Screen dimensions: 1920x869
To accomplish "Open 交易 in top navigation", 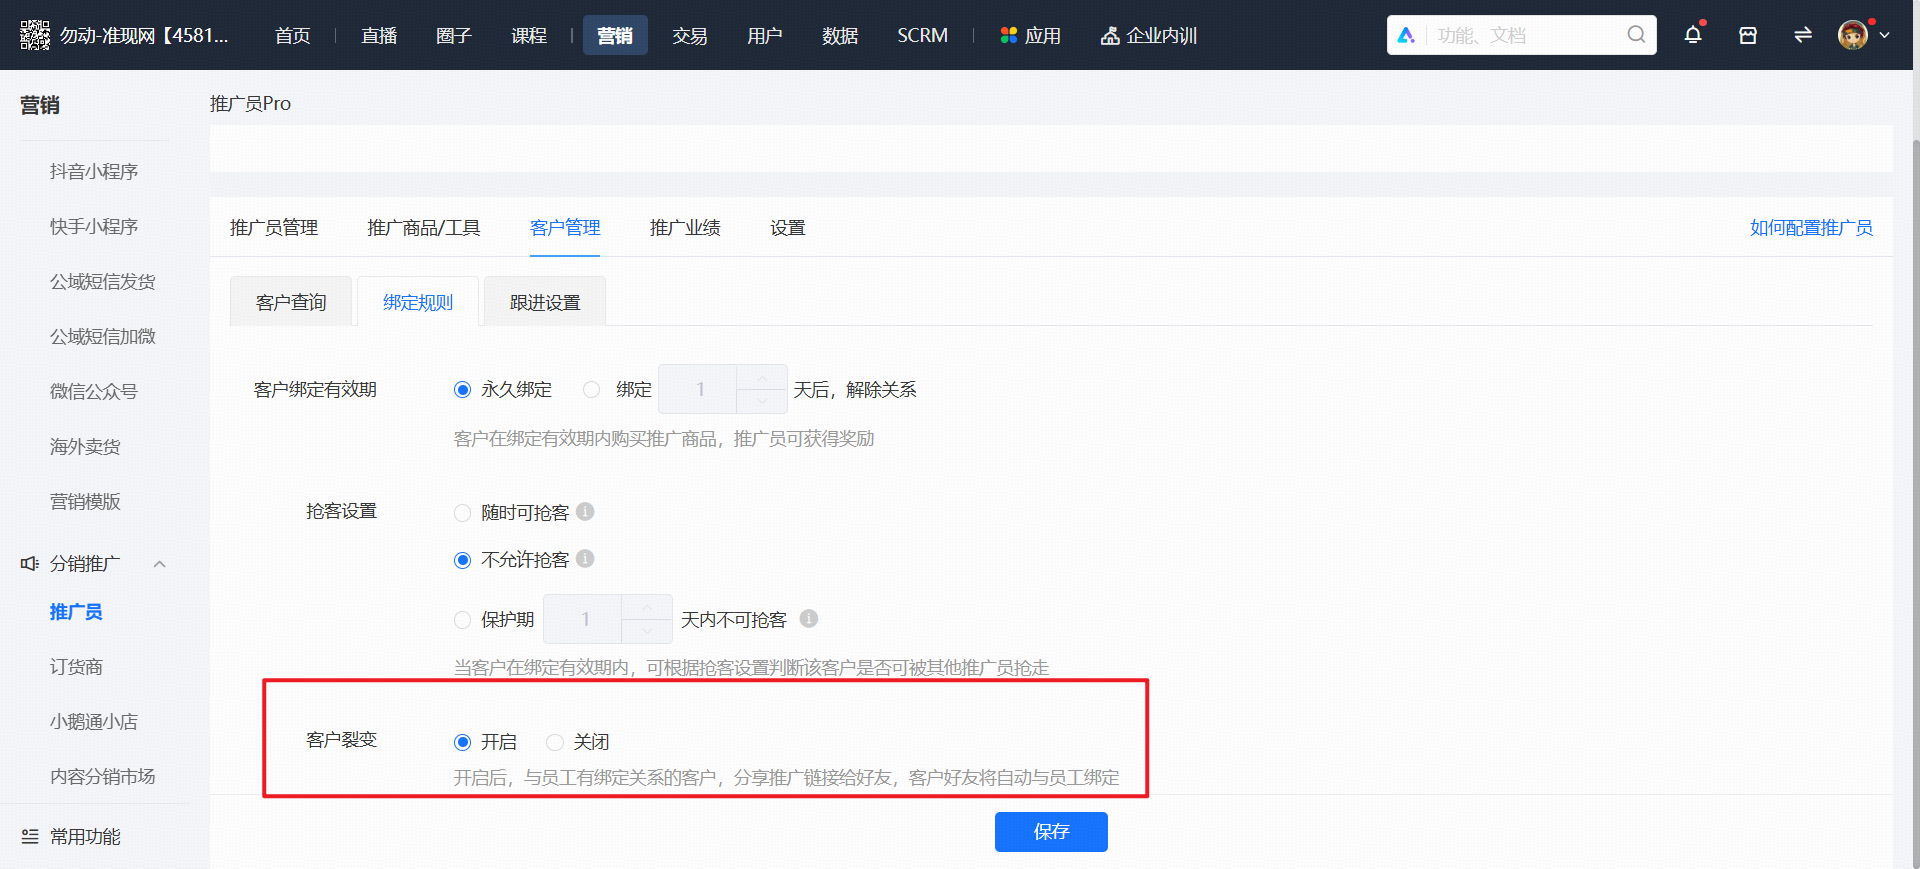I will tap(690, 35).
